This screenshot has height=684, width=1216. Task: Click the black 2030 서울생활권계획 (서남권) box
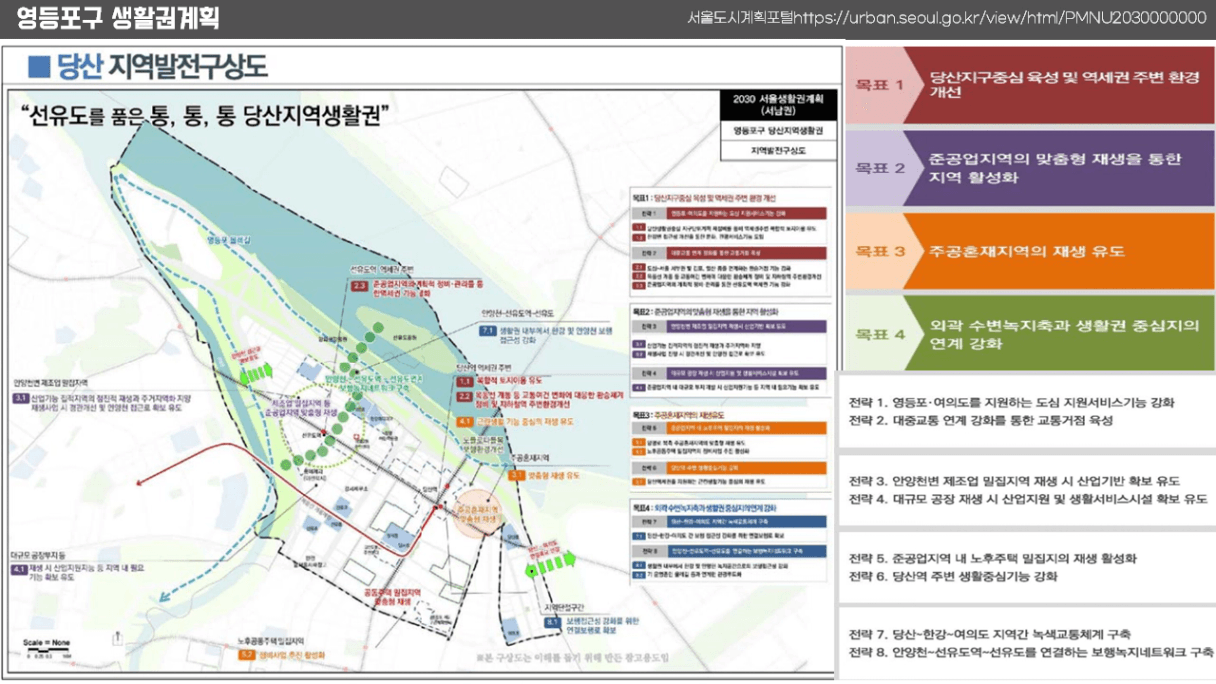(777, 104)
